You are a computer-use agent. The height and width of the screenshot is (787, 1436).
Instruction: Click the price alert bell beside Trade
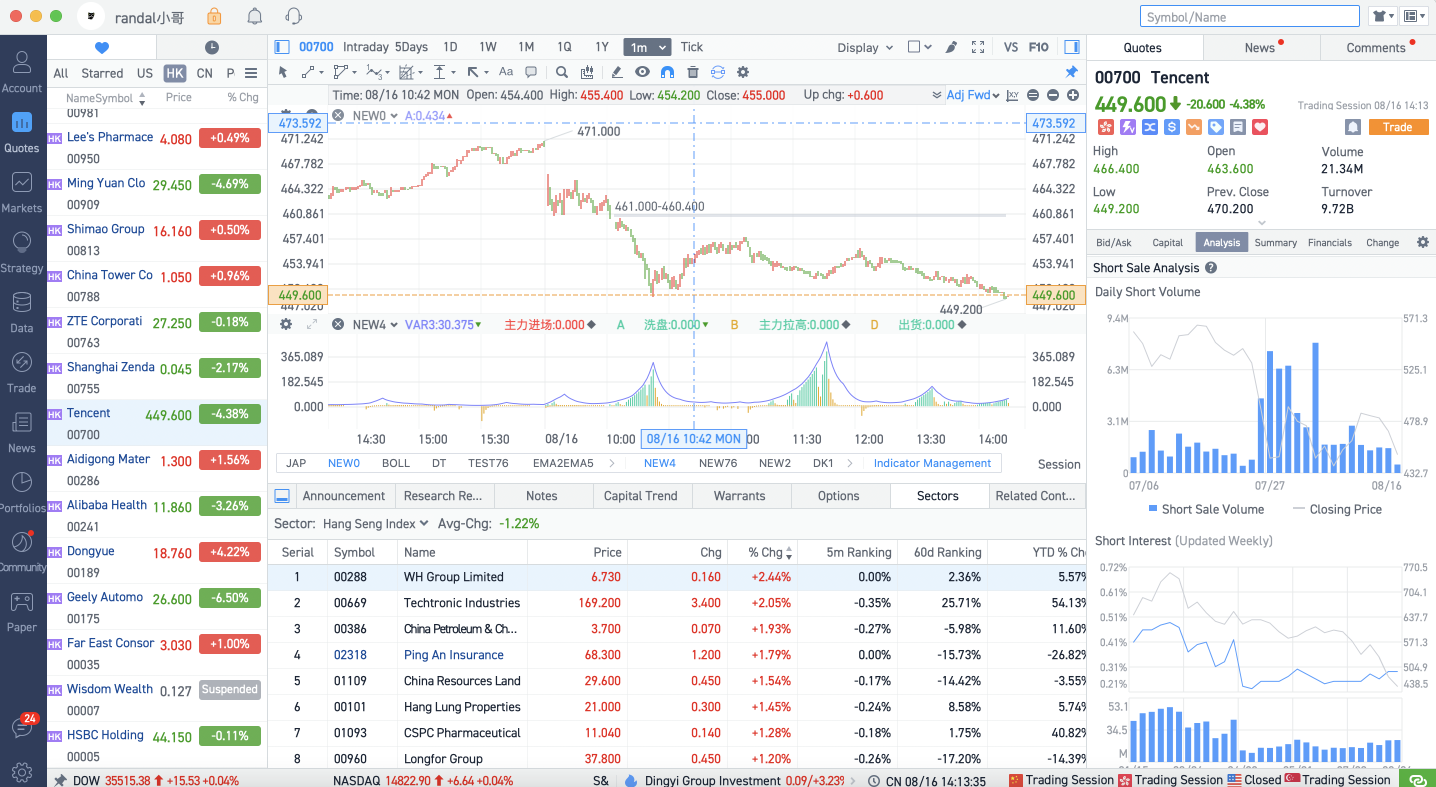click(x=1353, y=127)
